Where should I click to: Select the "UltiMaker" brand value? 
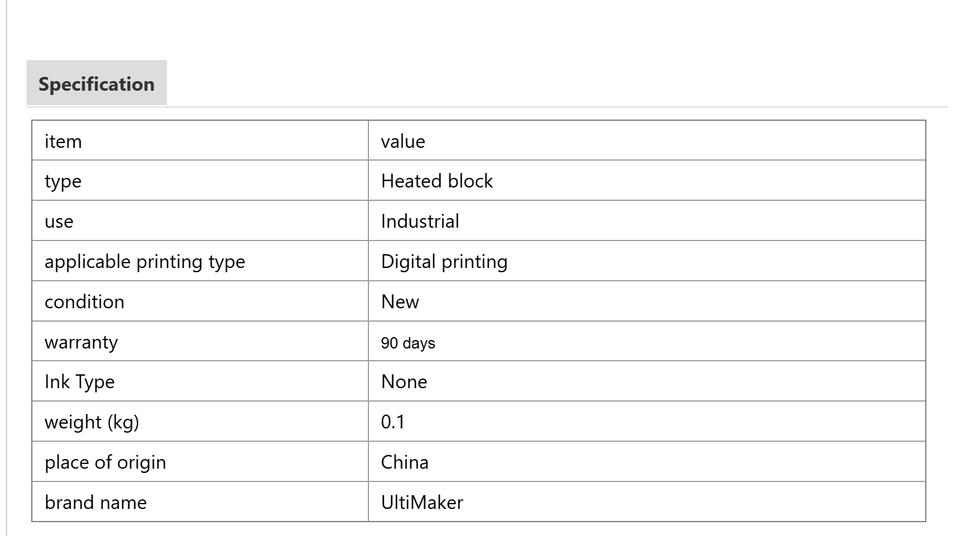point(422,502)
